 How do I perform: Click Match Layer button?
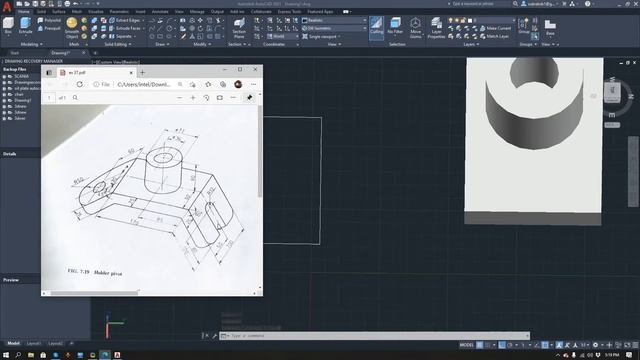point(494,36)
